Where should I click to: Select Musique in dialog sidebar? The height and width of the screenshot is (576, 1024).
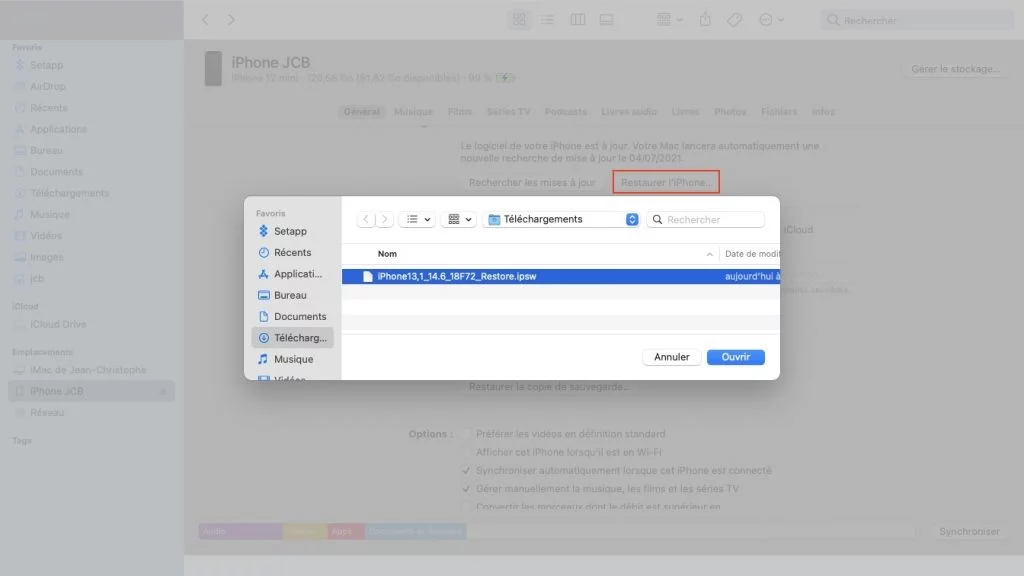tap(292, 359)
